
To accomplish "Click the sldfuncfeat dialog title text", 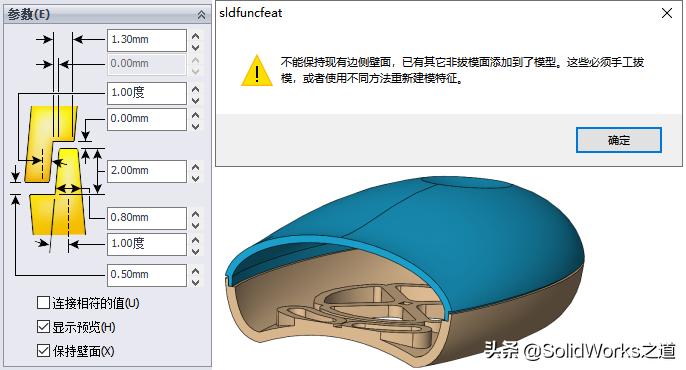I will [251, 13].
